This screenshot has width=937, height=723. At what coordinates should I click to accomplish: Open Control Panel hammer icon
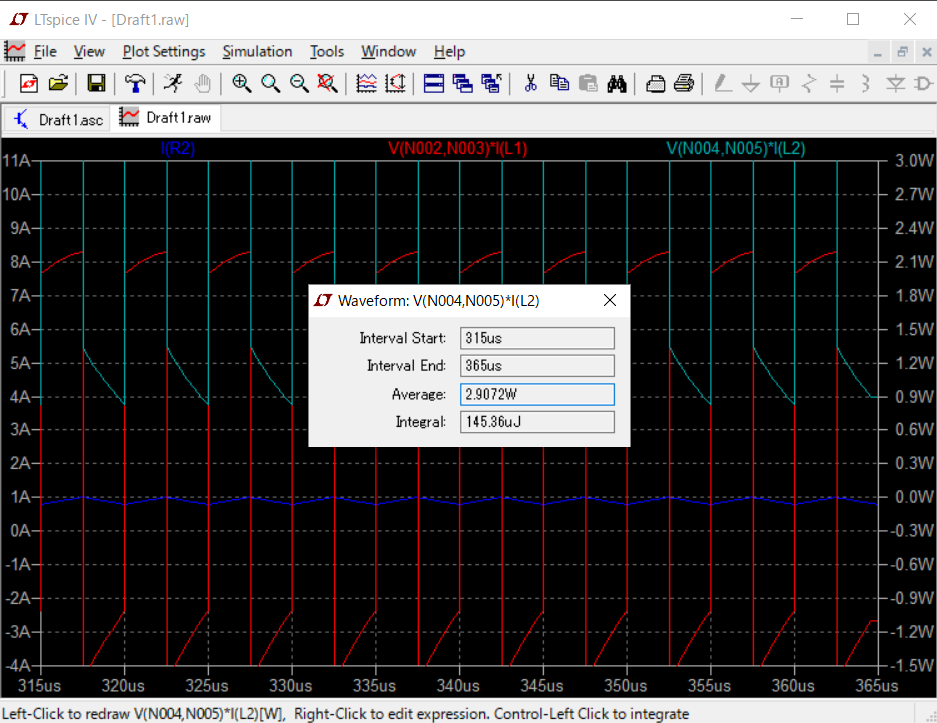[x=135, y=83]
